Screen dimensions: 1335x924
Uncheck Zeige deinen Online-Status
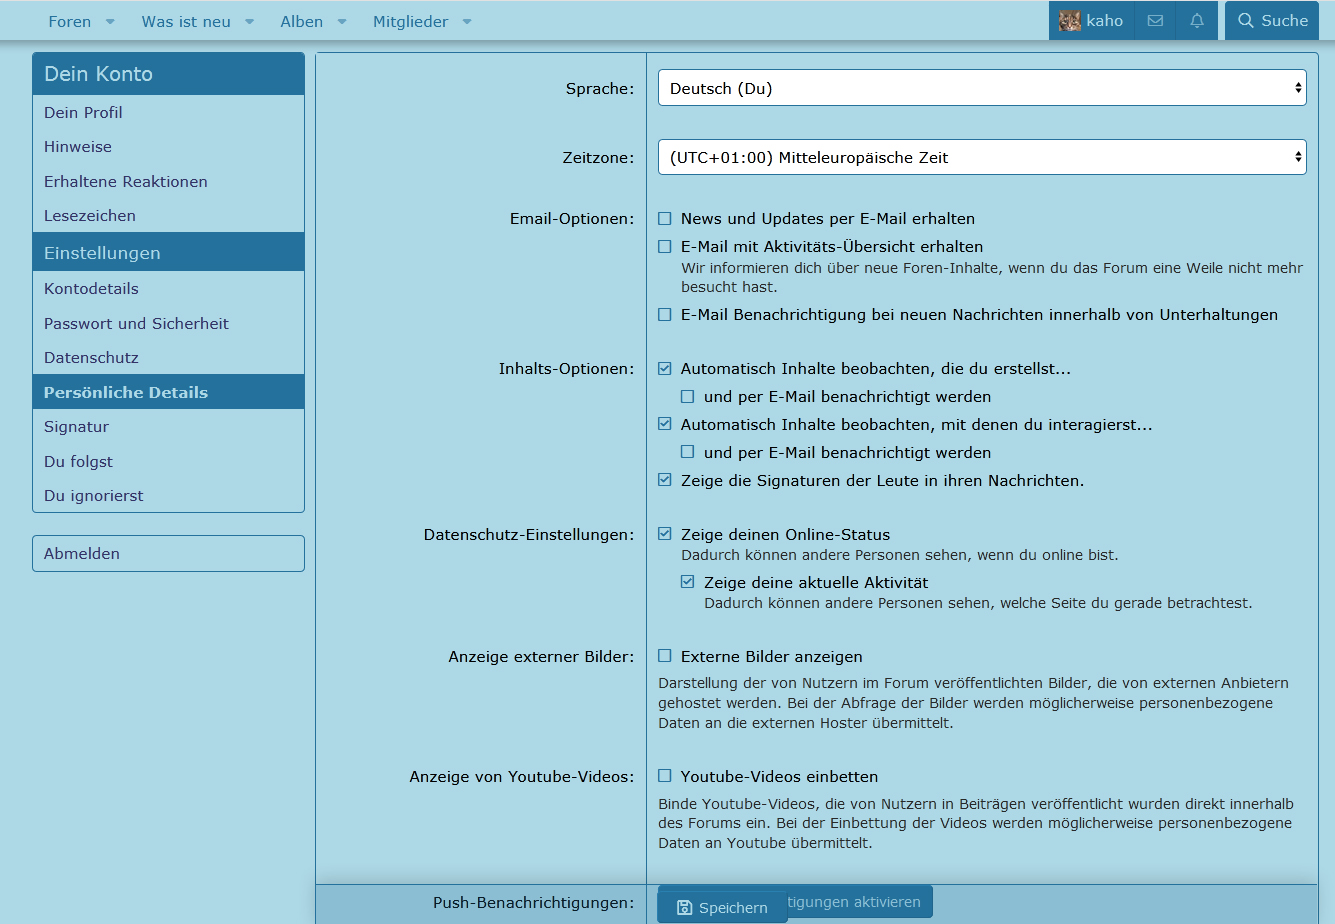pyautogui.click(x=665, y=534)
